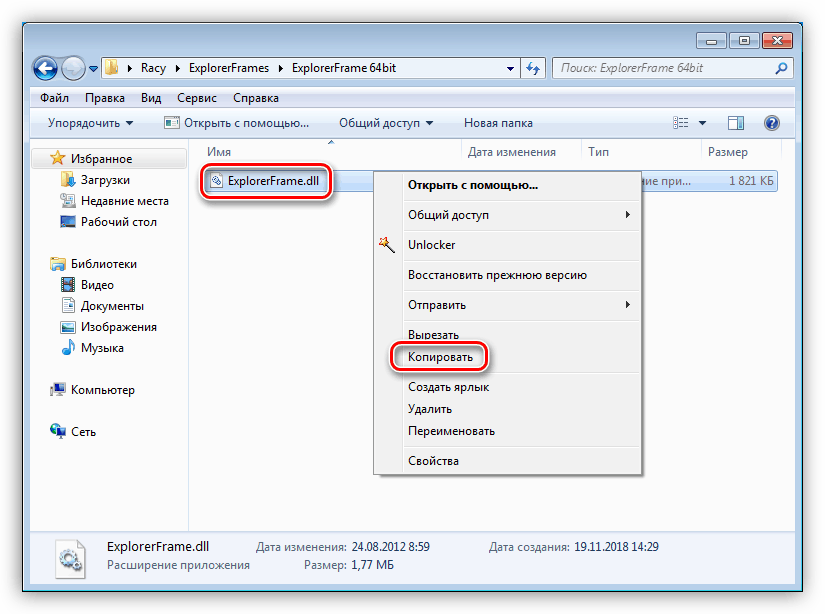The height and width of the screenshot is (614, 825).
Task: Open view options dropdown arrow
Action: coord(702,123)
